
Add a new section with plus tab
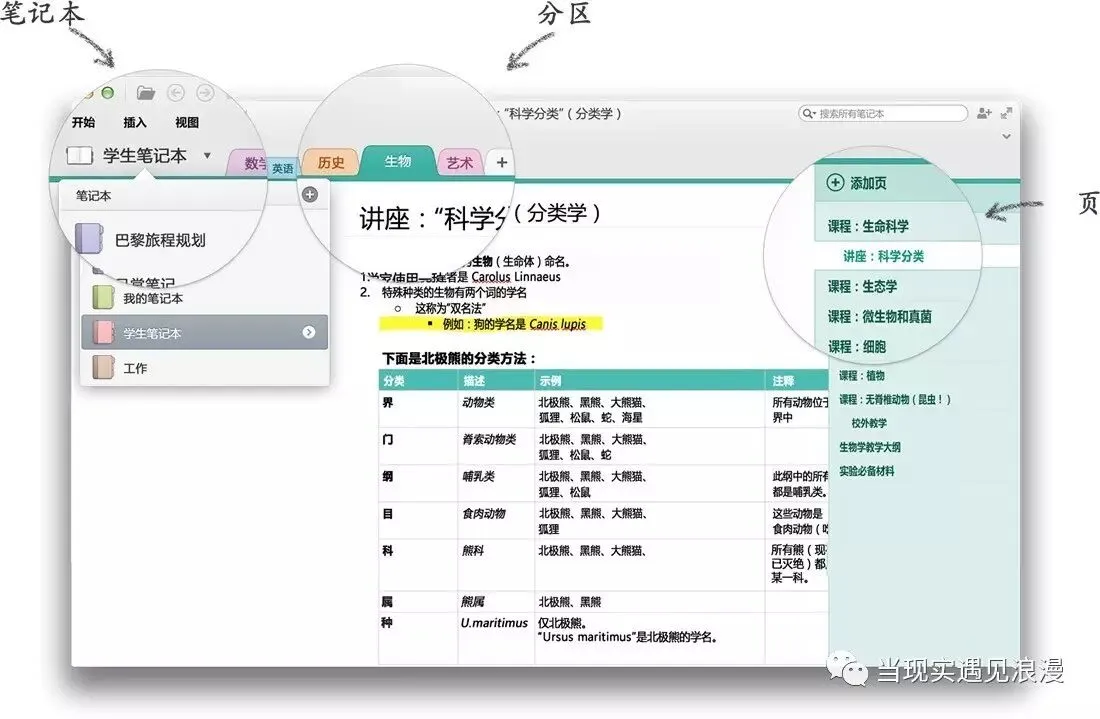coord(502,163)
